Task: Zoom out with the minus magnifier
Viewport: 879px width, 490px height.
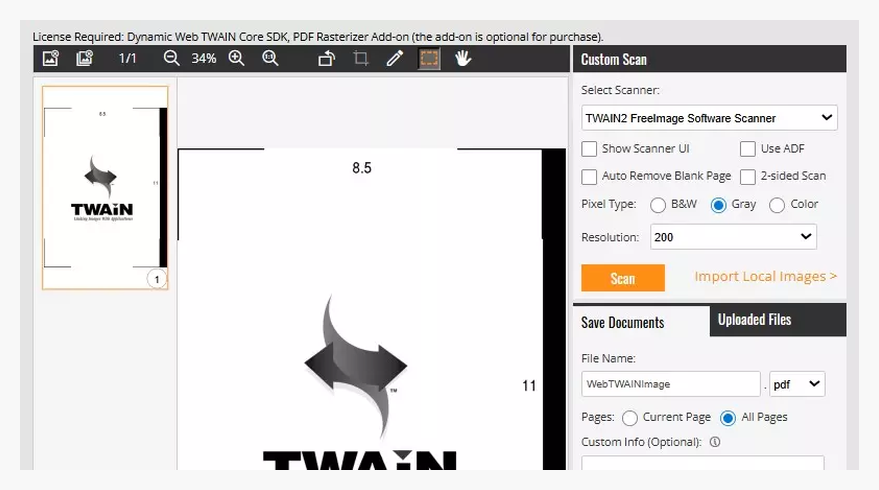Action: (x=172, y=58)
